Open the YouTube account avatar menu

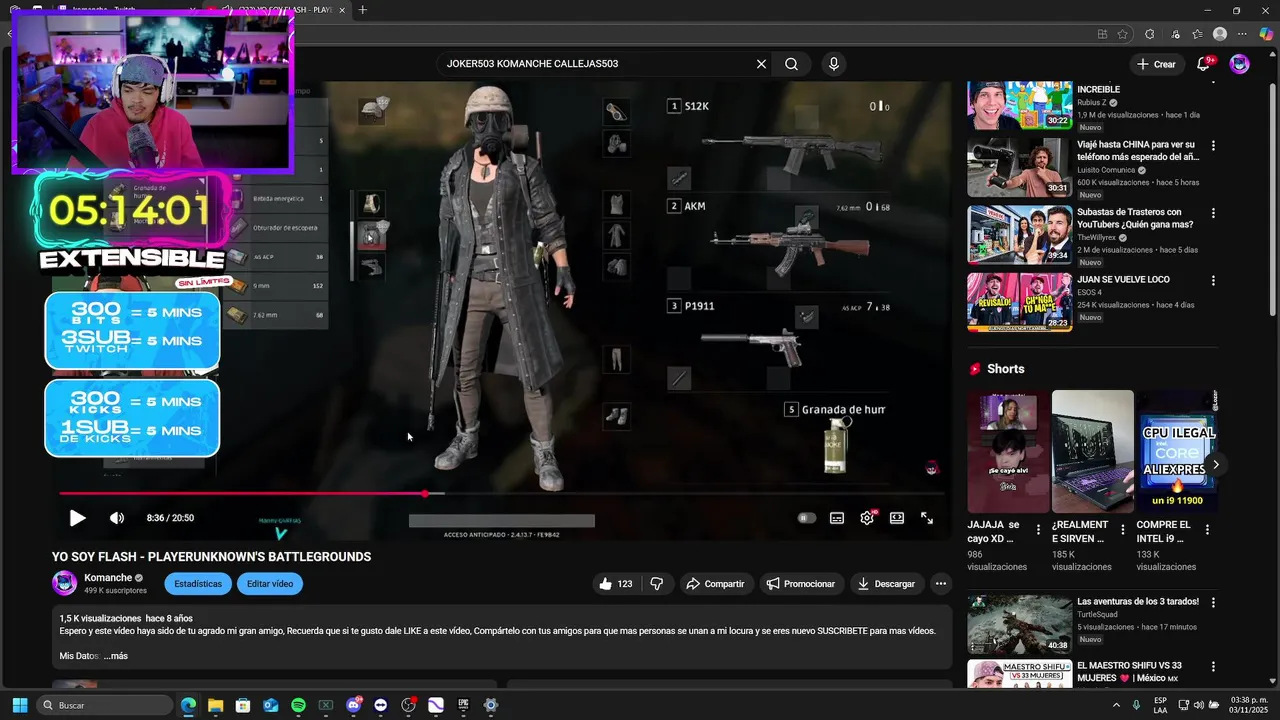(x=1240, y=64)
